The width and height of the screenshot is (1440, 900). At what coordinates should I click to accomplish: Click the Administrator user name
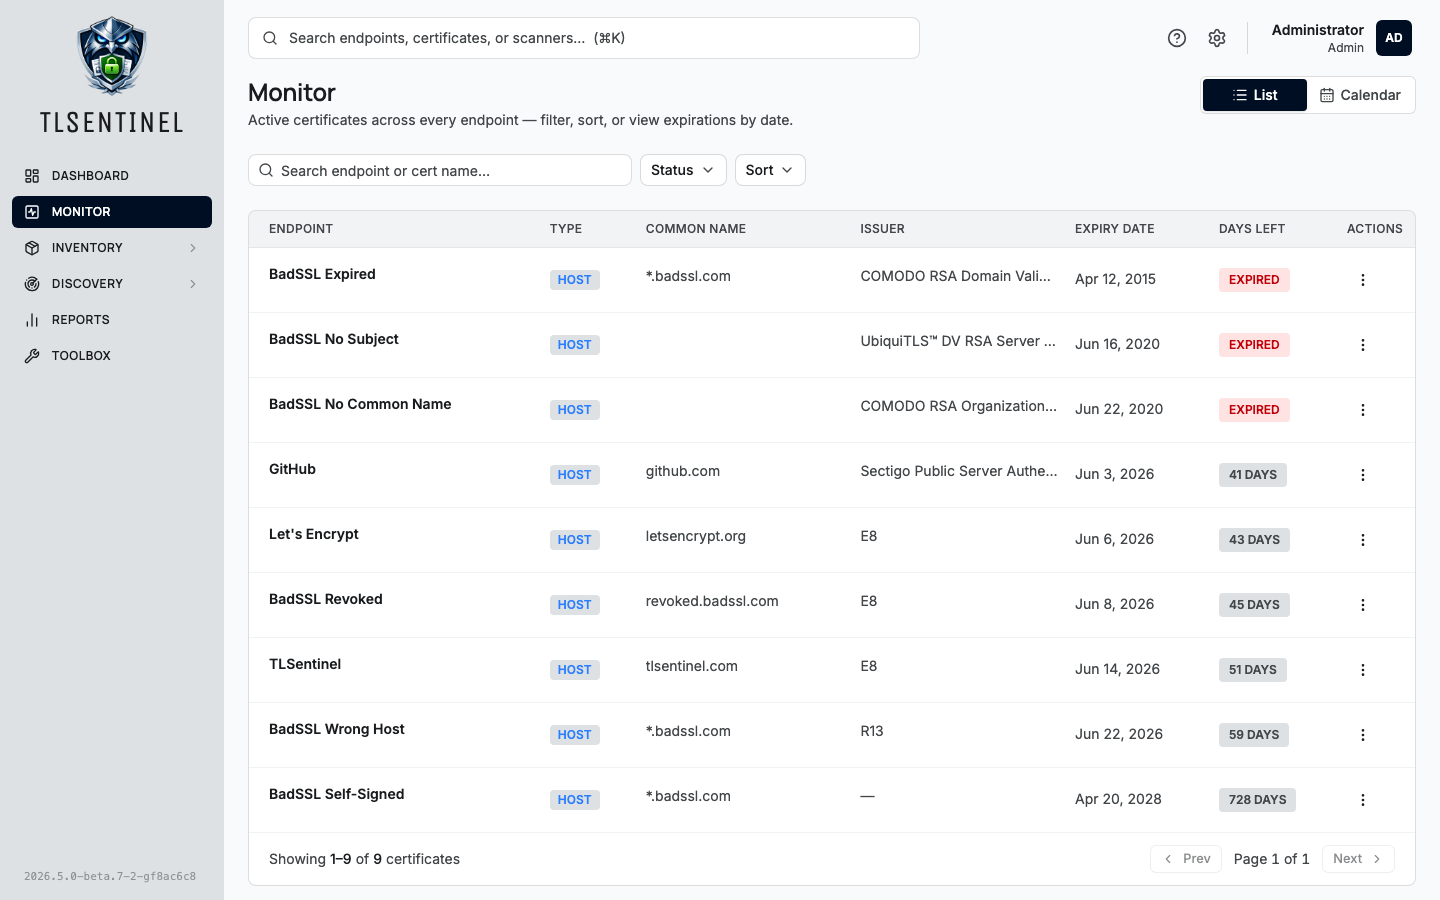(x=1317, y=30)
